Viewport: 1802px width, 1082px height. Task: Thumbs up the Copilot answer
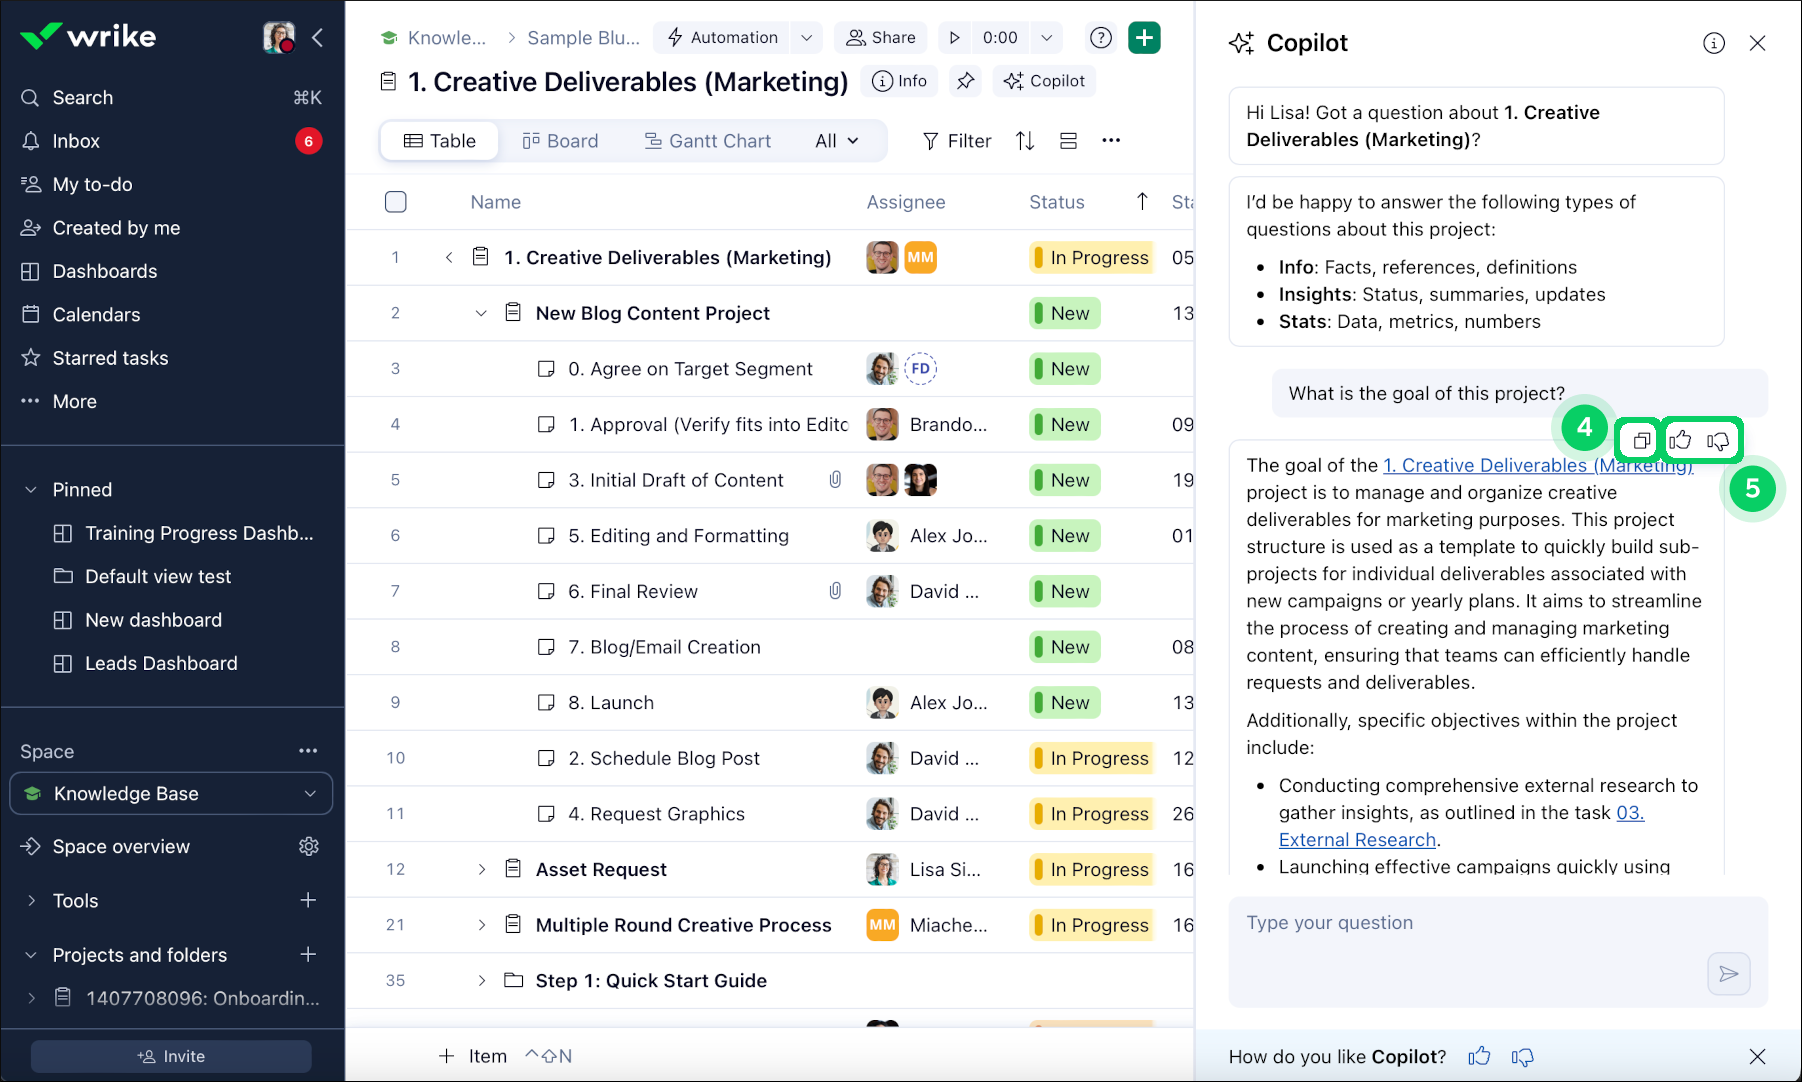click(x=1680, y=441)
